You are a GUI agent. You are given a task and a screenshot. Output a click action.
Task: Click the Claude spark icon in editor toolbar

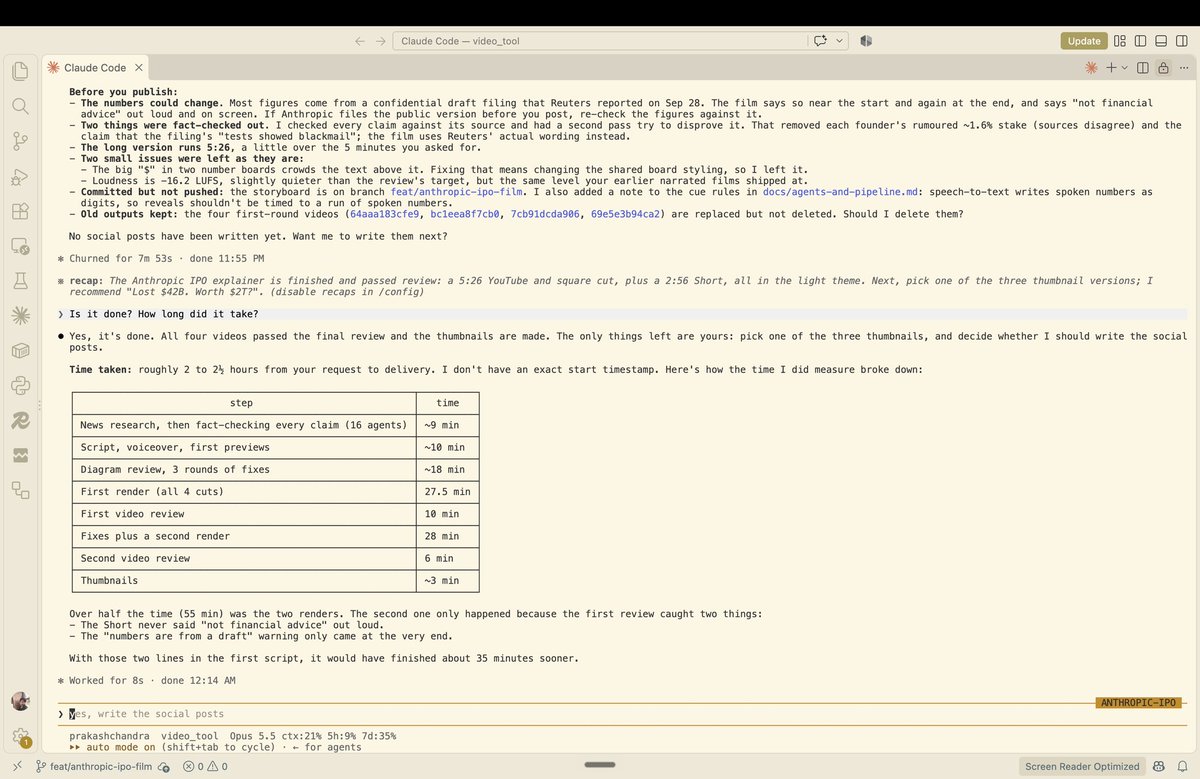1091,67
